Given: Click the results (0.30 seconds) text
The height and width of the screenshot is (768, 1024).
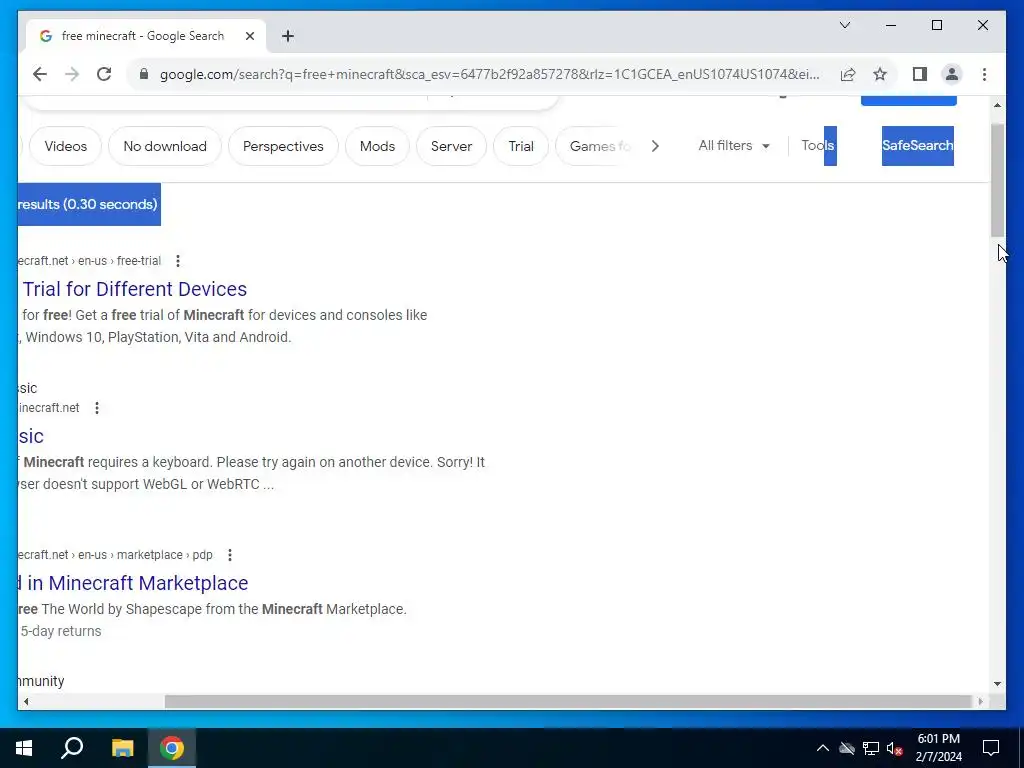Looking at the screenshot, I should [x=88, y=204].
